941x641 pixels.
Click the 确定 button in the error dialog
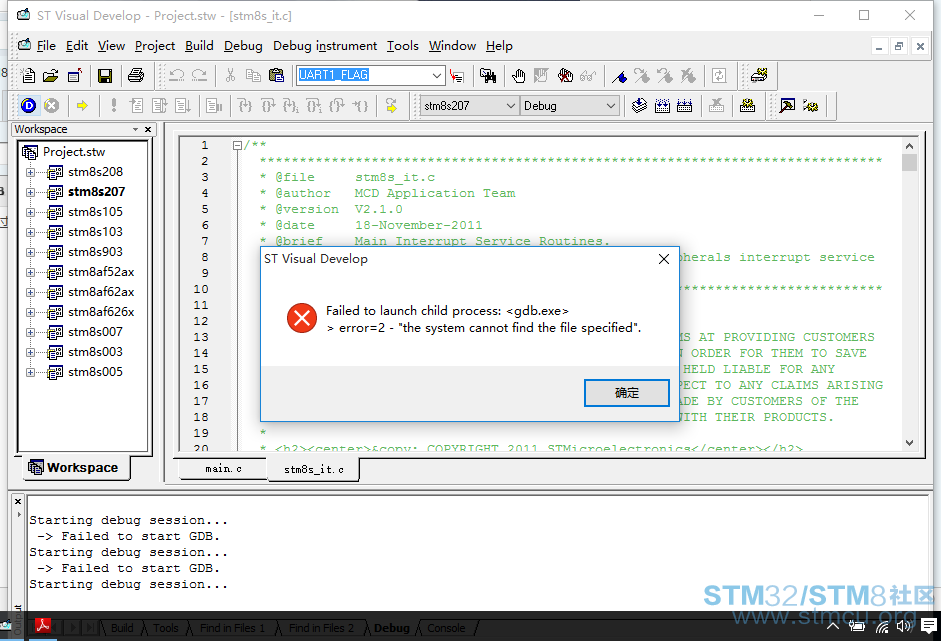[x=627, y=393]
